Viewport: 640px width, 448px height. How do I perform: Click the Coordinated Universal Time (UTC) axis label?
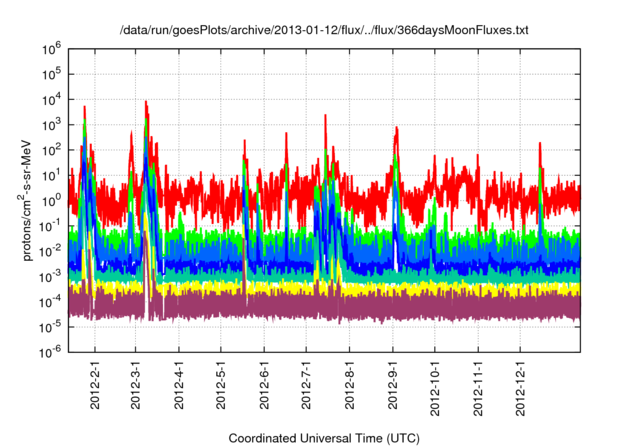click(323, 438)
